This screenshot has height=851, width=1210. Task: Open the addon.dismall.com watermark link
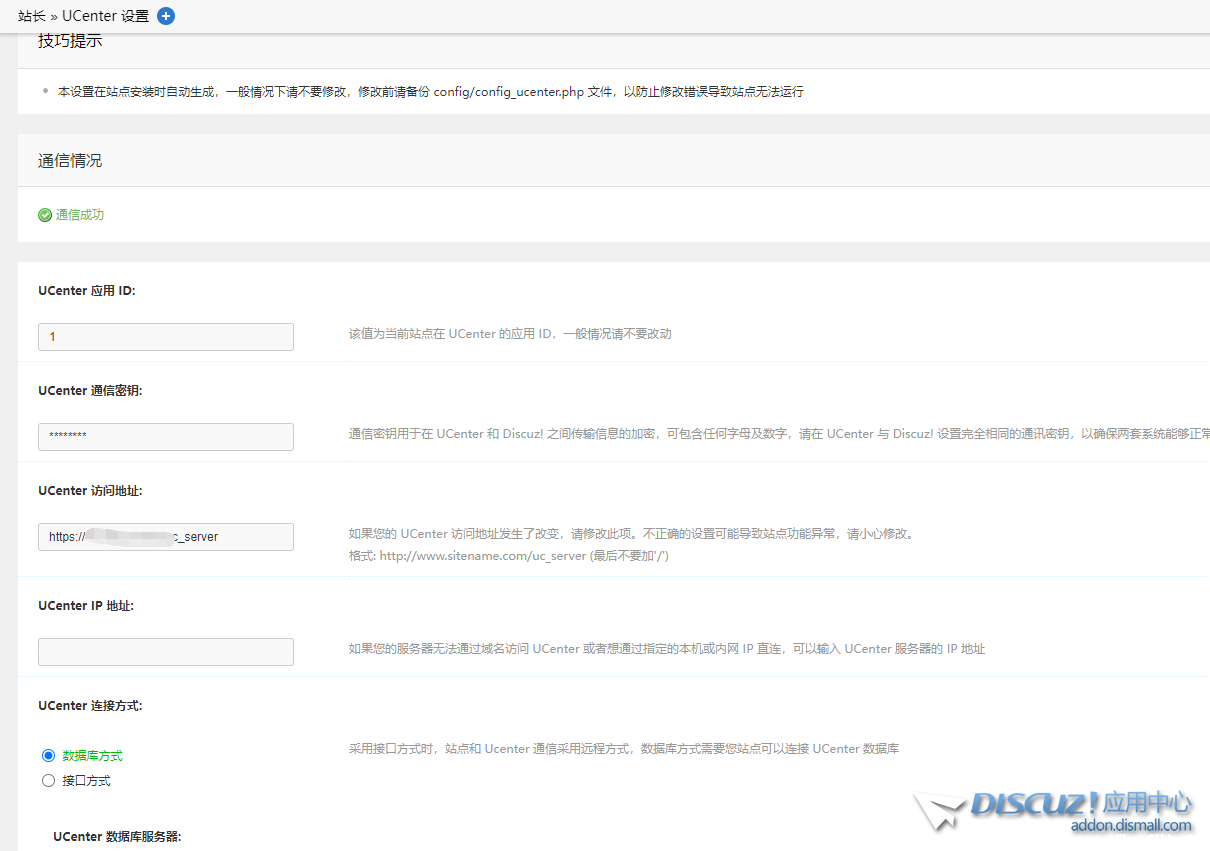click(x=1131, y=826)
